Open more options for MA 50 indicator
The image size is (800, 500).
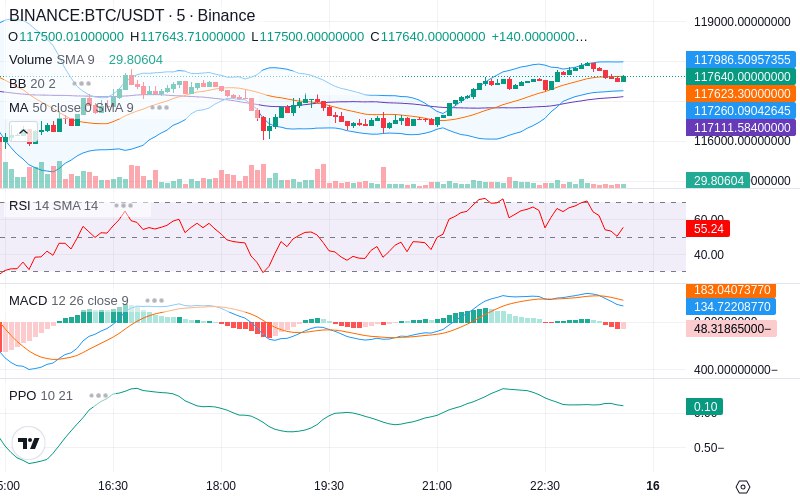pos(160,108)
